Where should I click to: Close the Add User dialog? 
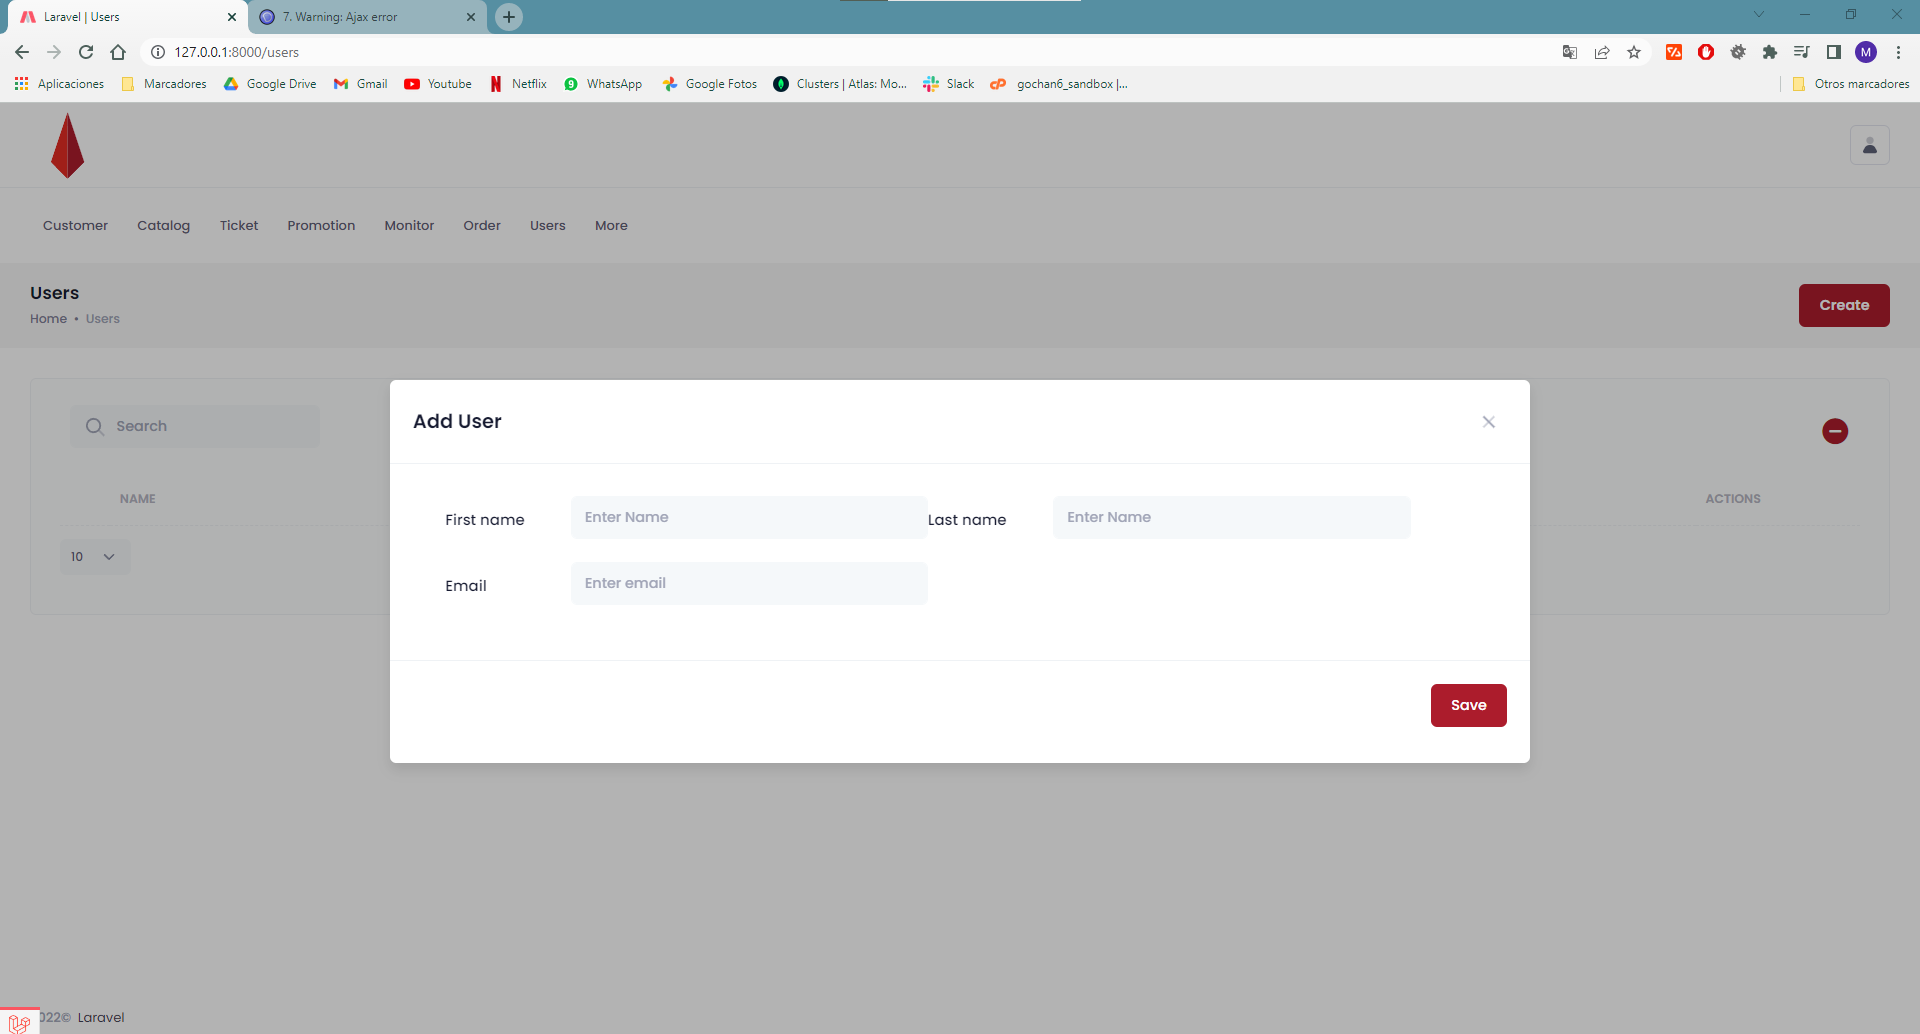tap(1488, 422)
